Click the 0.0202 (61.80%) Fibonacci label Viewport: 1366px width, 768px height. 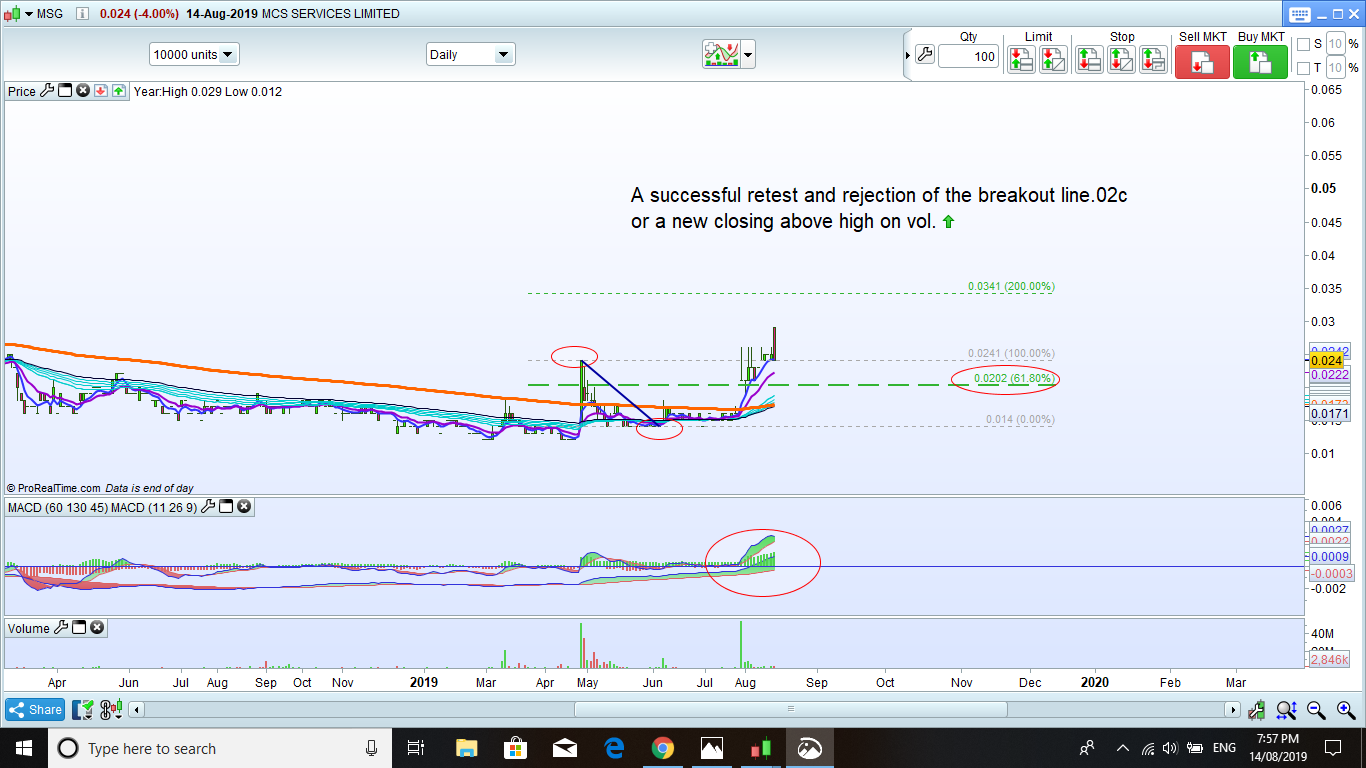pos(1013,379)
